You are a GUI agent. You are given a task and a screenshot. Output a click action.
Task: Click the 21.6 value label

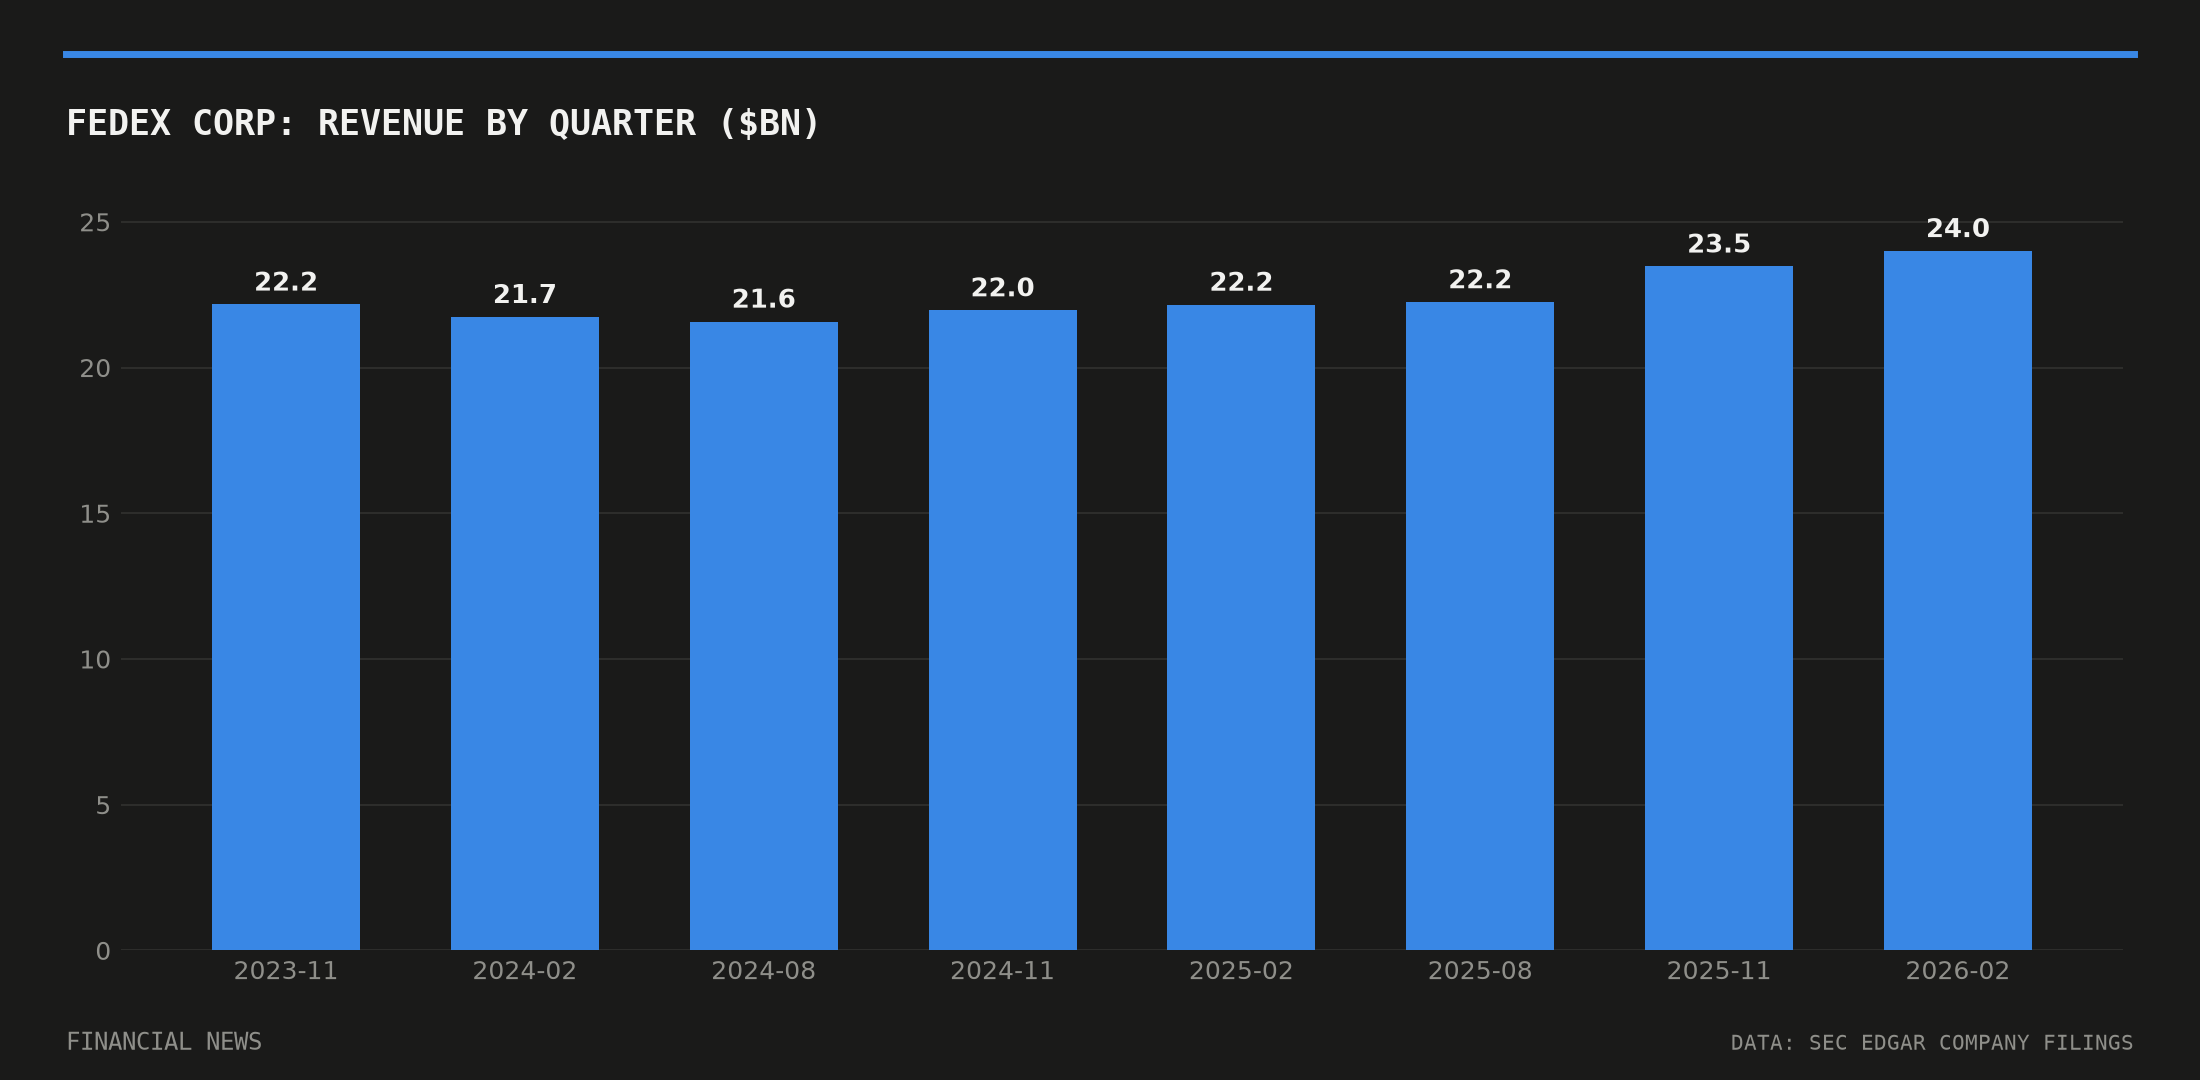[x=764, y=299]
